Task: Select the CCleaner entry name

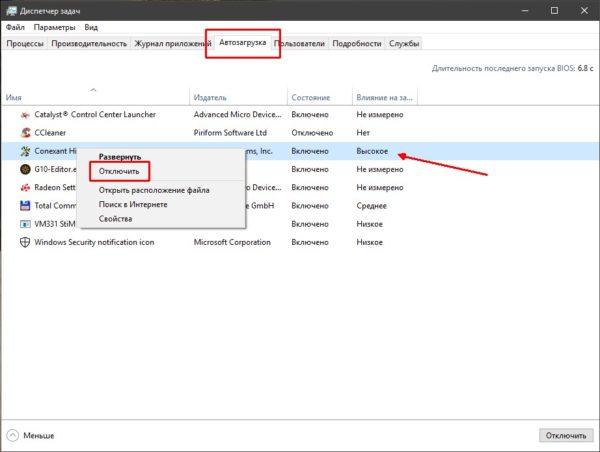Action: pyautogui.click(x=50, y=133)
